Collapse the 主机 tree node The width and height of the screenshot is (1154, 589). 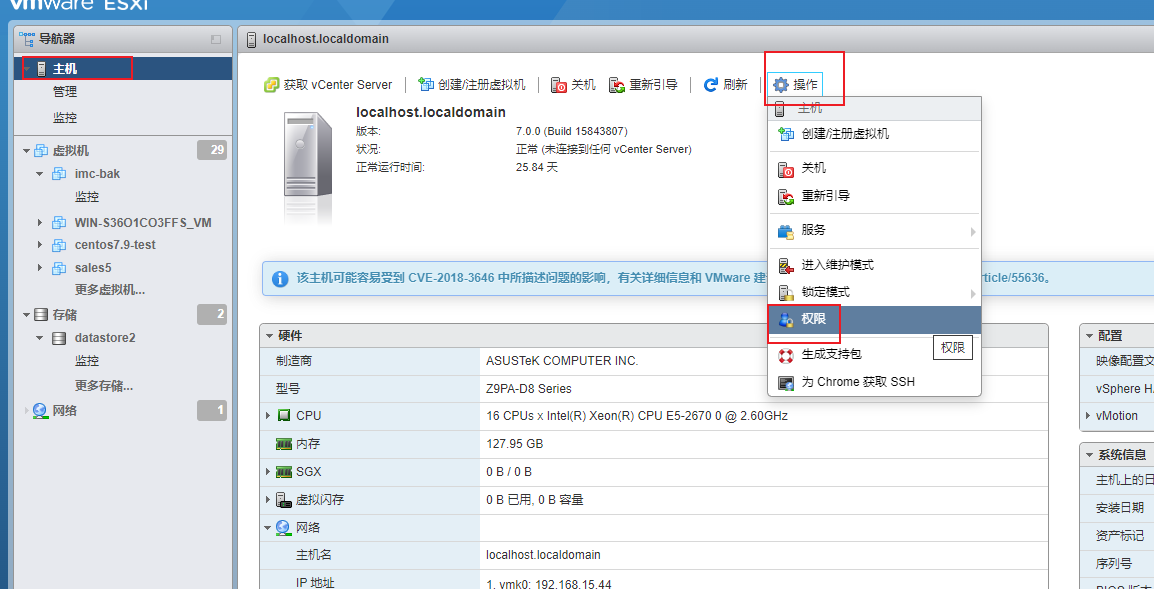[27, 69]
